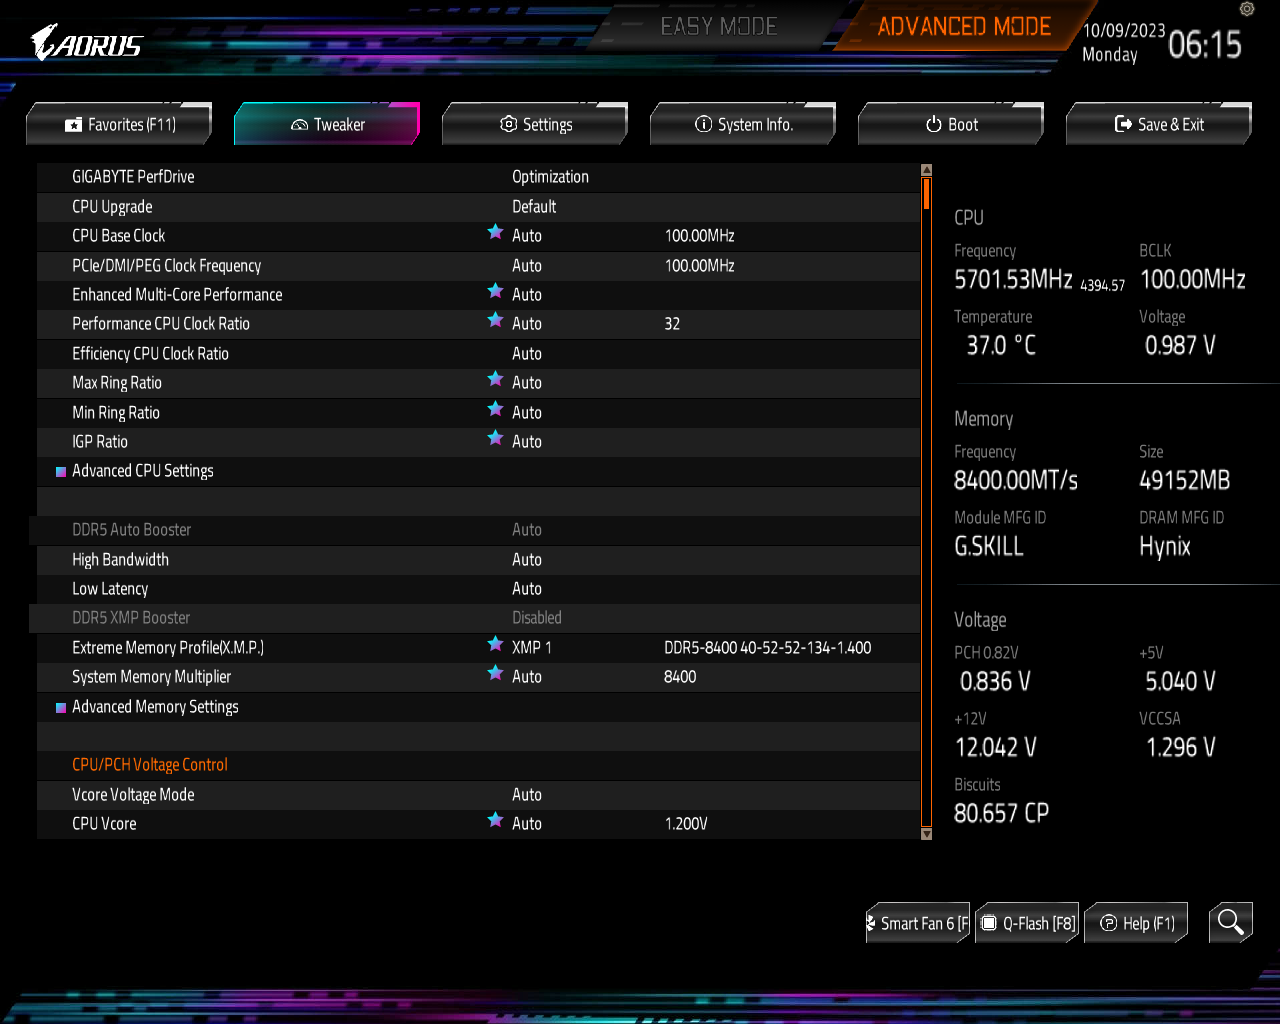Viewport: 1280px width, 1024px height.
Task: Click scrollbar up arrow in settings list
Action: pos(926,170)
